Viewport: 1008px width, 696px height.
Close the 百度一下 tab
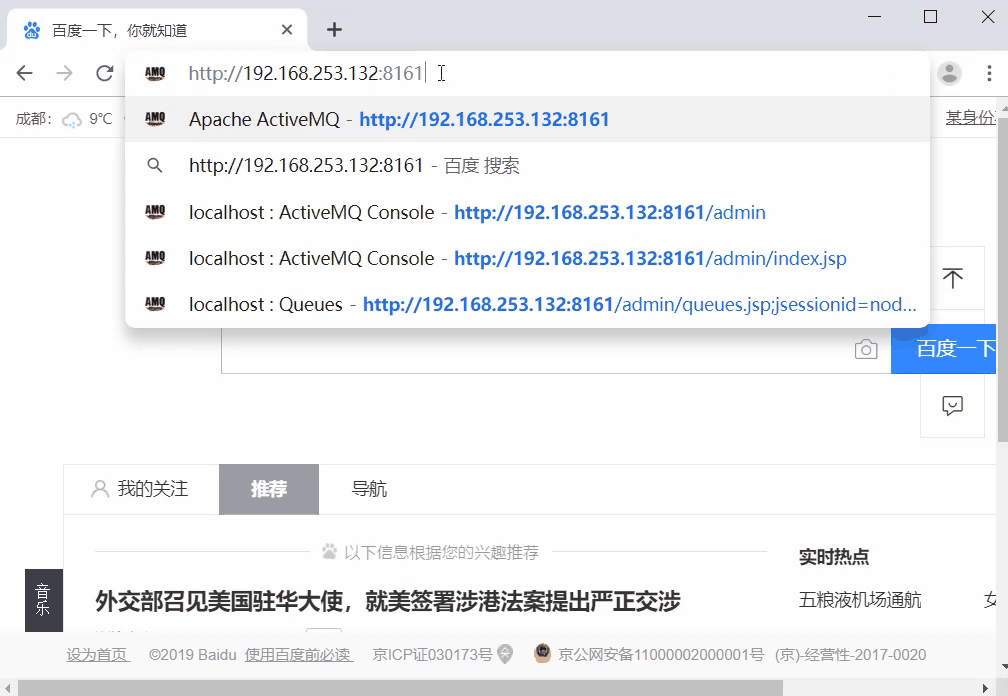(x=287, y=30)
